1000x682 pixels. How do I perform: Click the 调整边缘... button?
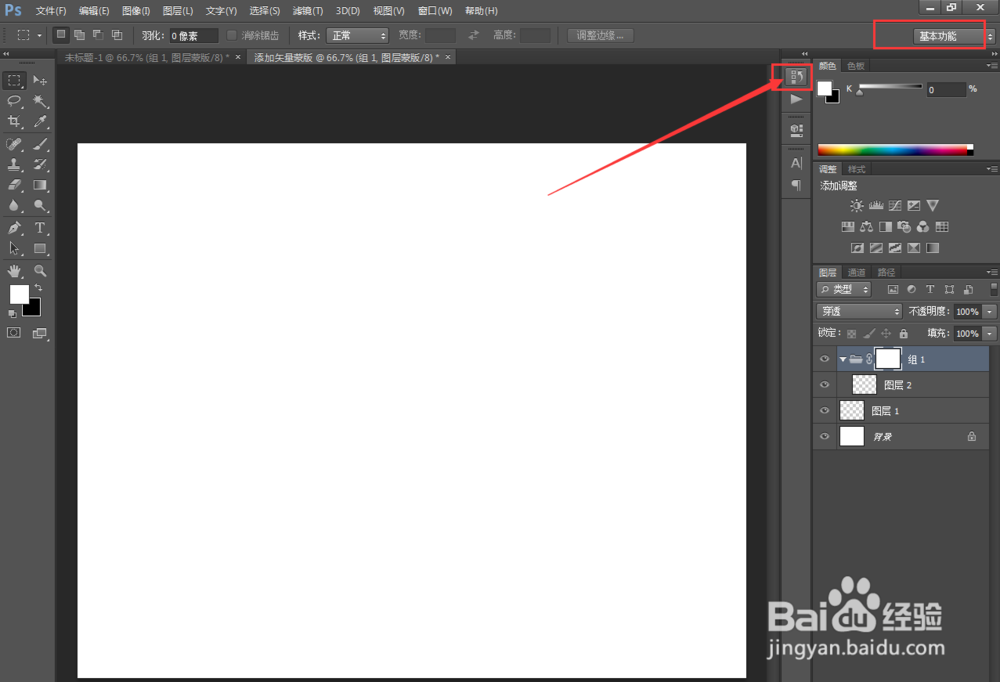tap(600, 36)
